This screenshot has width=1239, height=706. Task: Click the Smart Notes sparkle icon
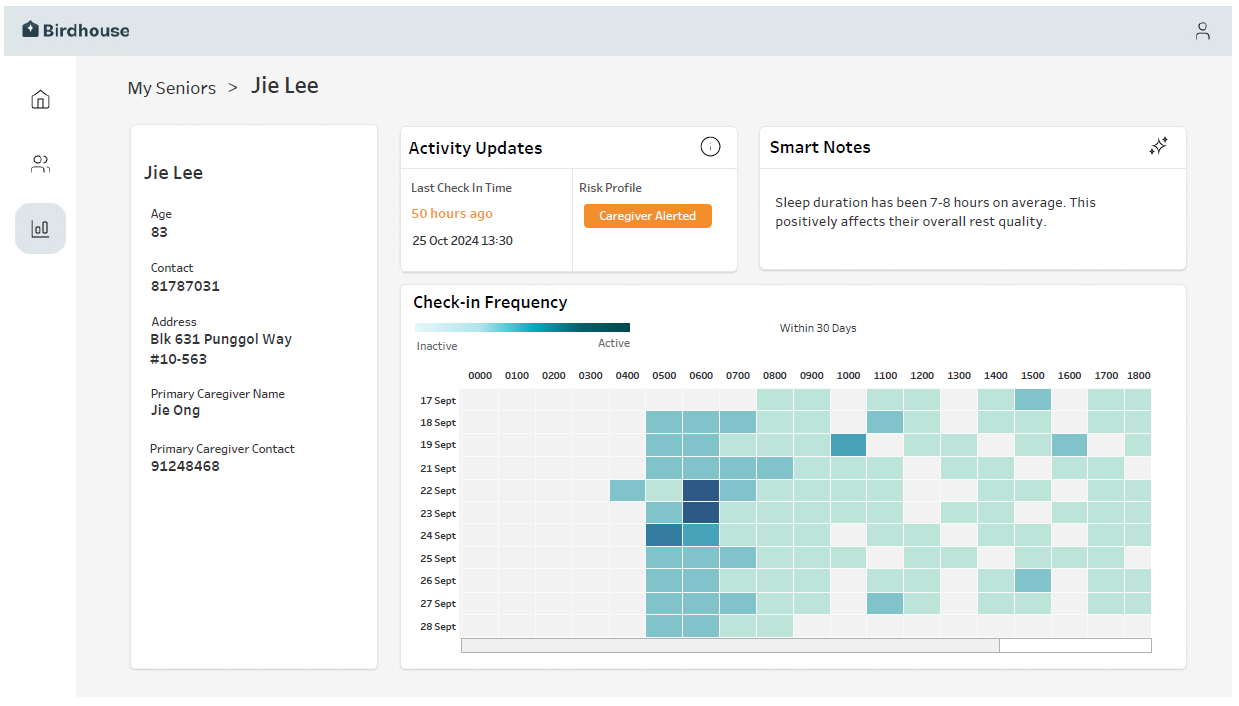click(1158, 147)
